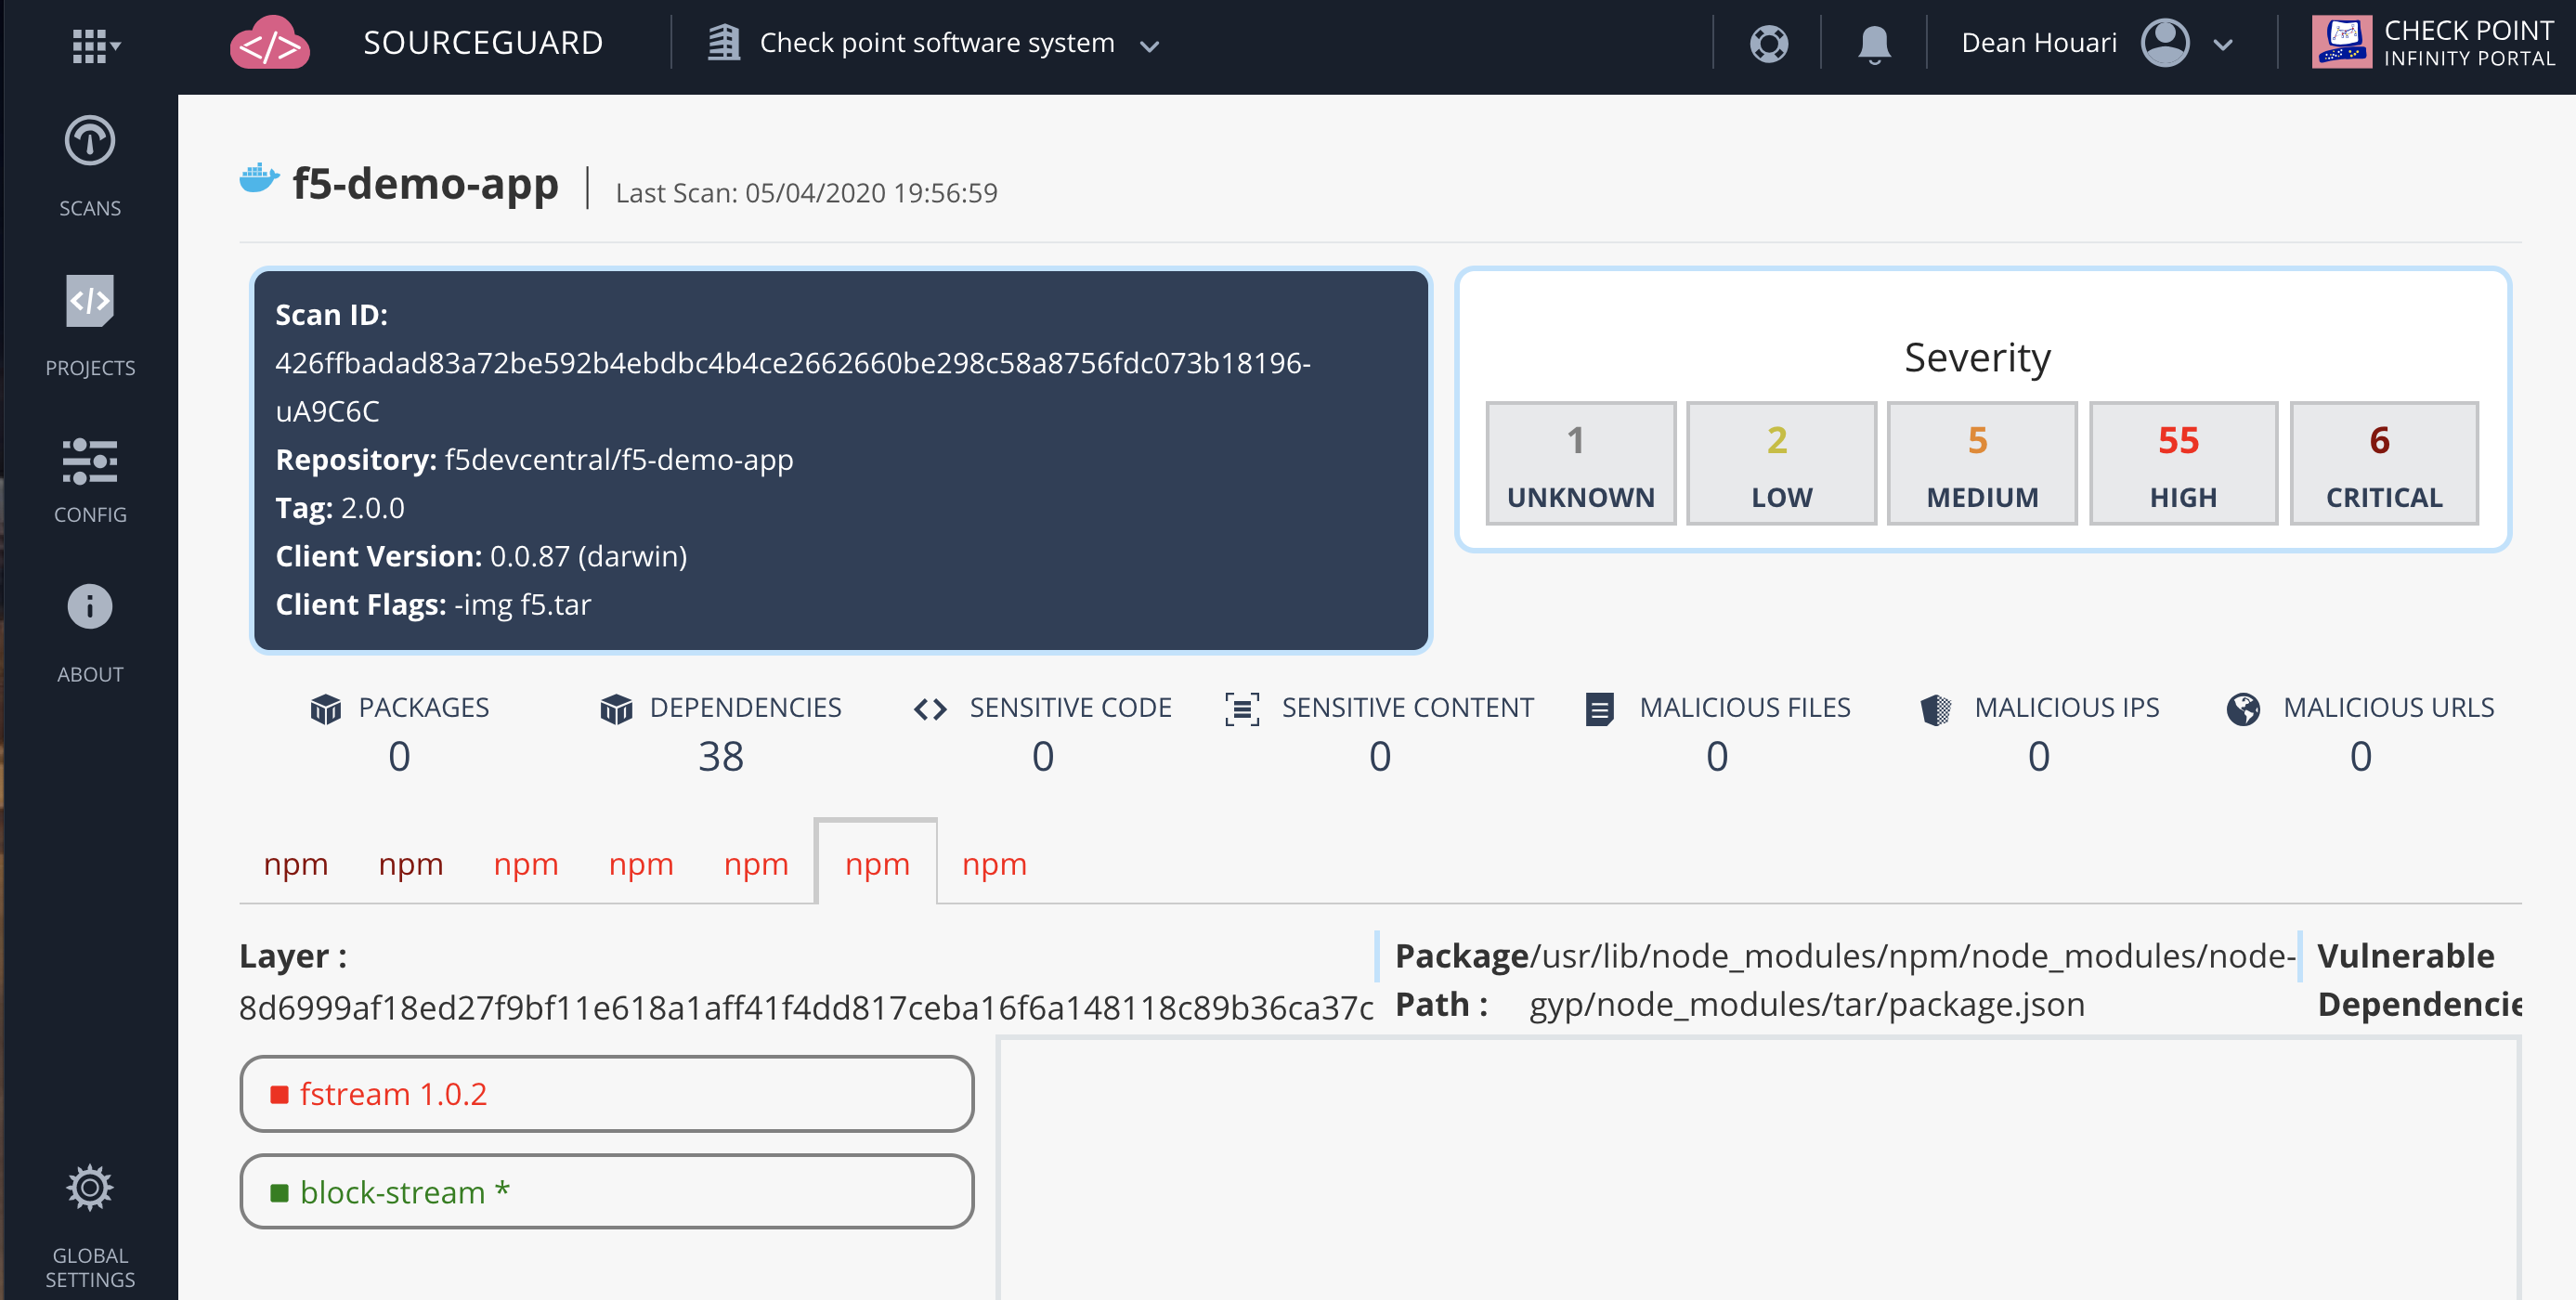The width and height of the screenshot is (2576, 1300).
Task: Click the Dependencies count 38
Action: tap(720, 757)
